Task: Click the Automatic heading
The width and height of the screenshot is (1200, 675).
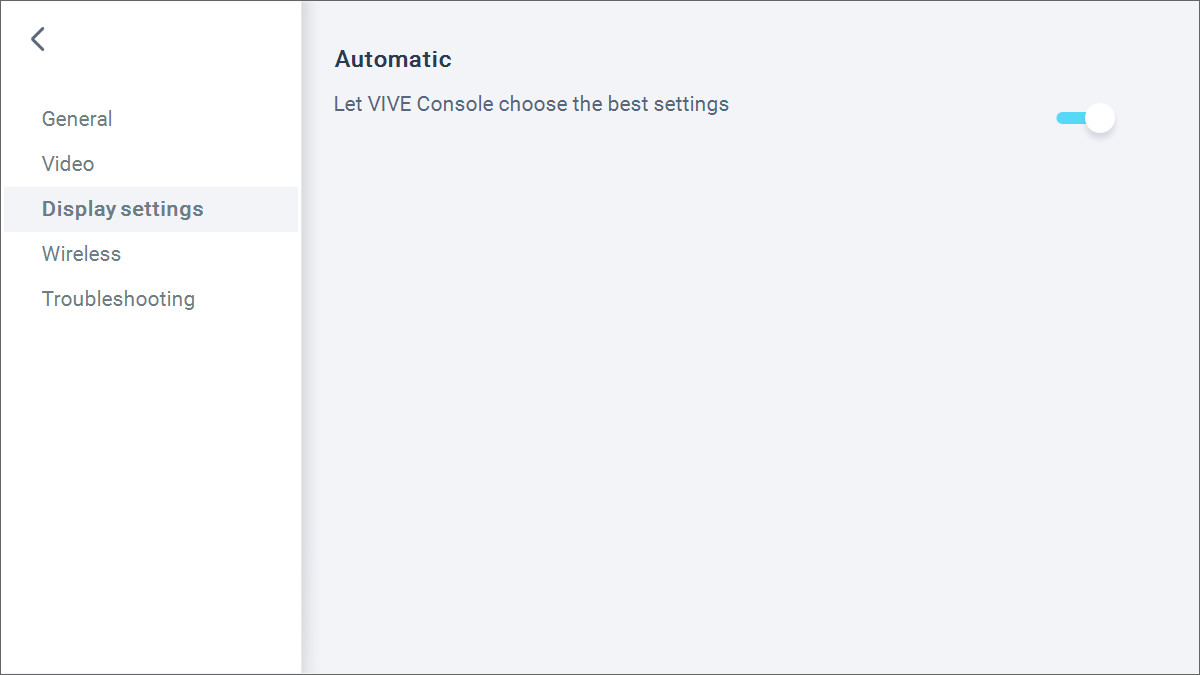Action: coord(393,59)
